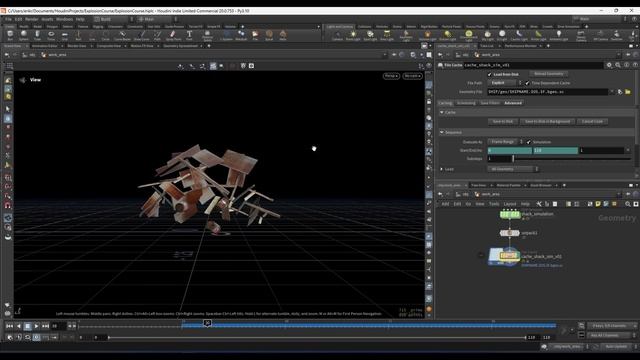Select the Draw Curve shelf tool
Viewport: 640px width, 360px height.
click(141, 35)
